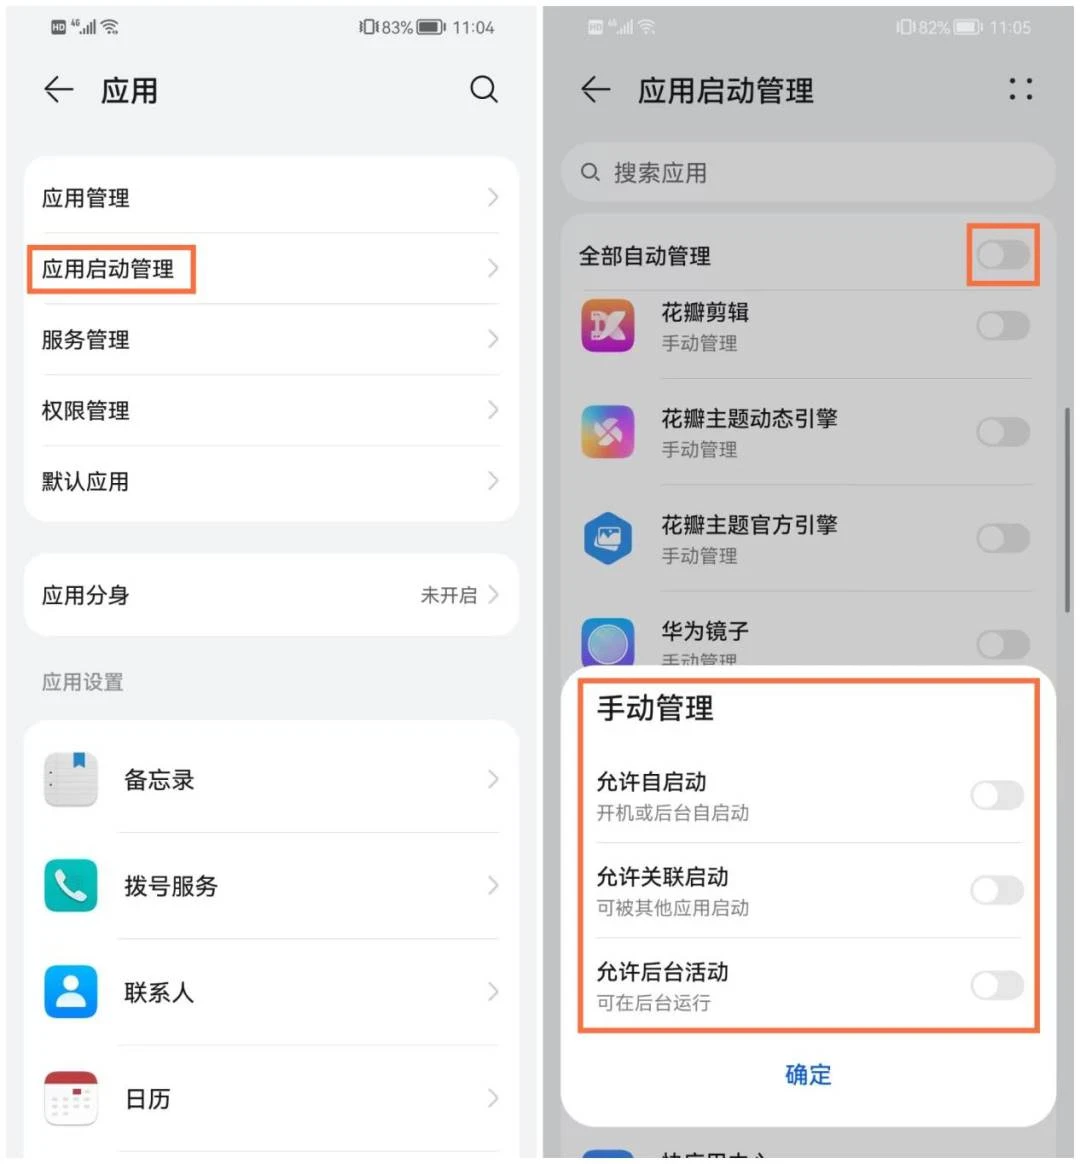Tap the 备忘录 notepad app icon
Image resolution: width=1080 pixels, height=1164 pixels.
pyautogui.click(x=71, y=779)
